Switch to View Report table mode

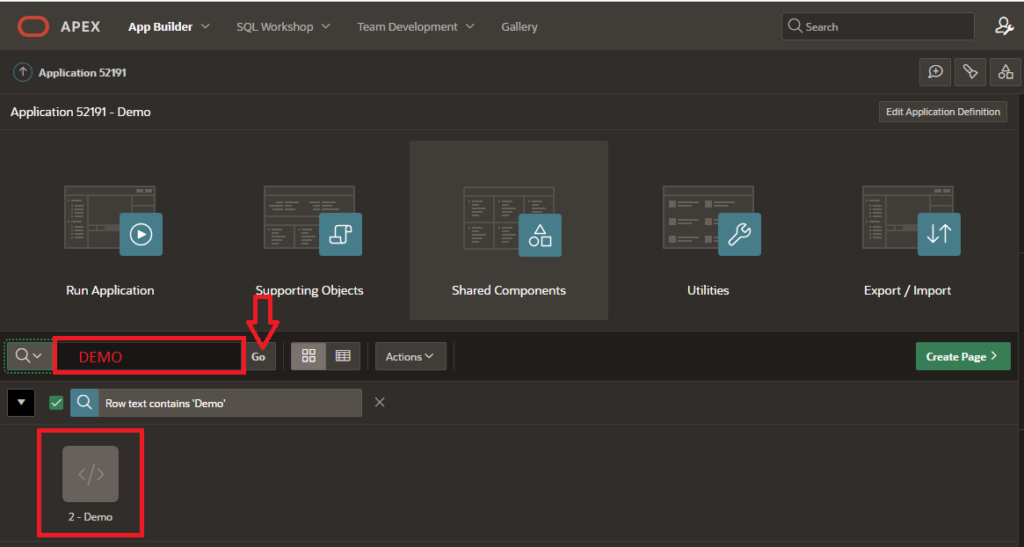tap(342, 356)
